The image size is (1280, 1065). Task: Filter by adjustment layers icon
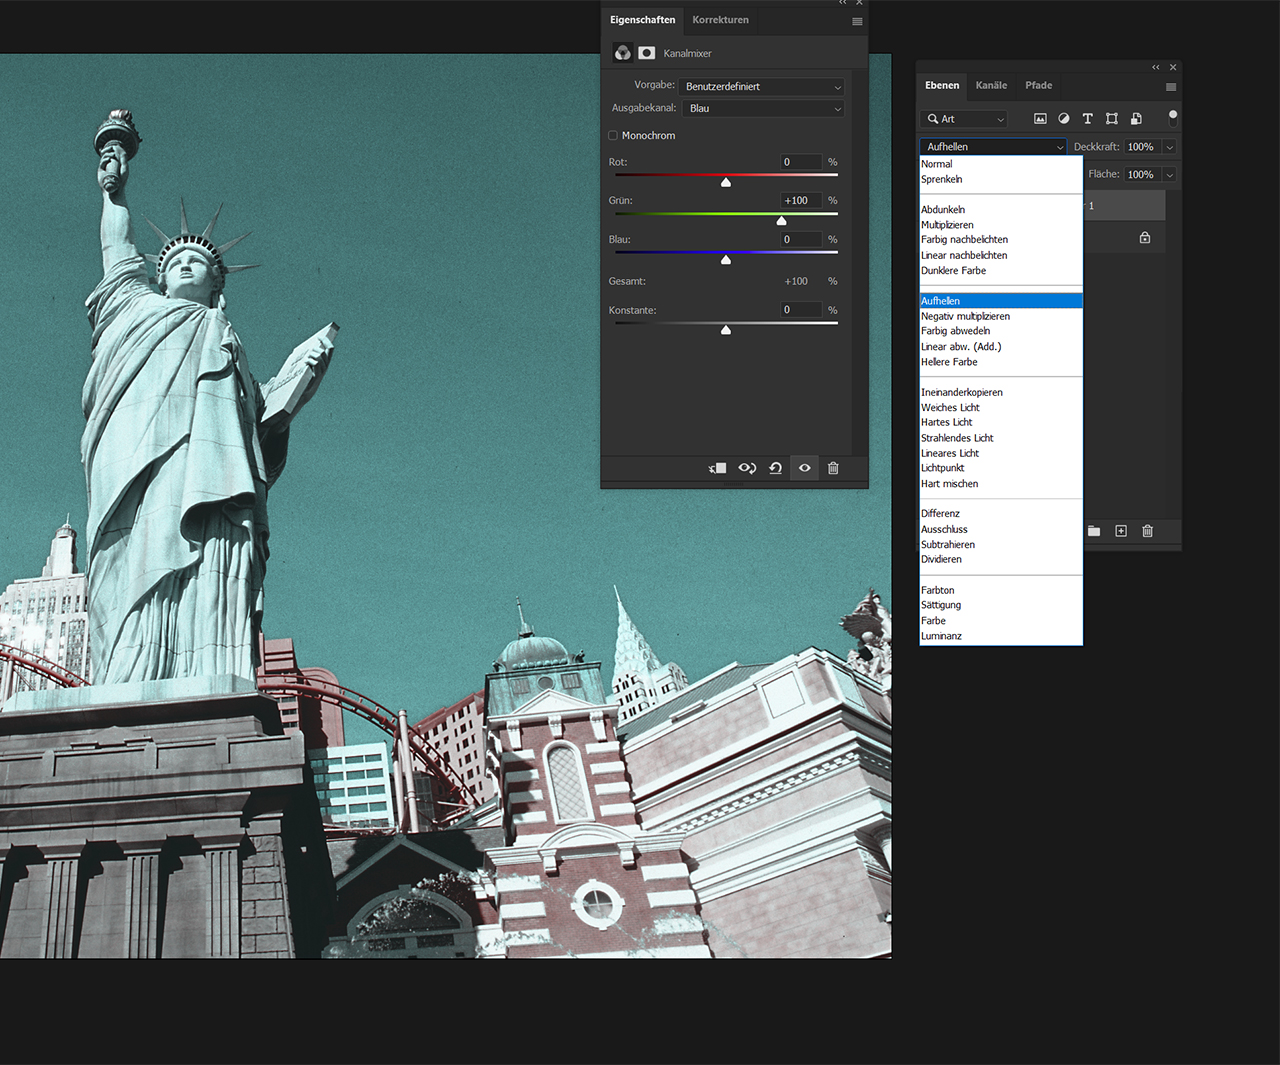(x=1064, y=119)
